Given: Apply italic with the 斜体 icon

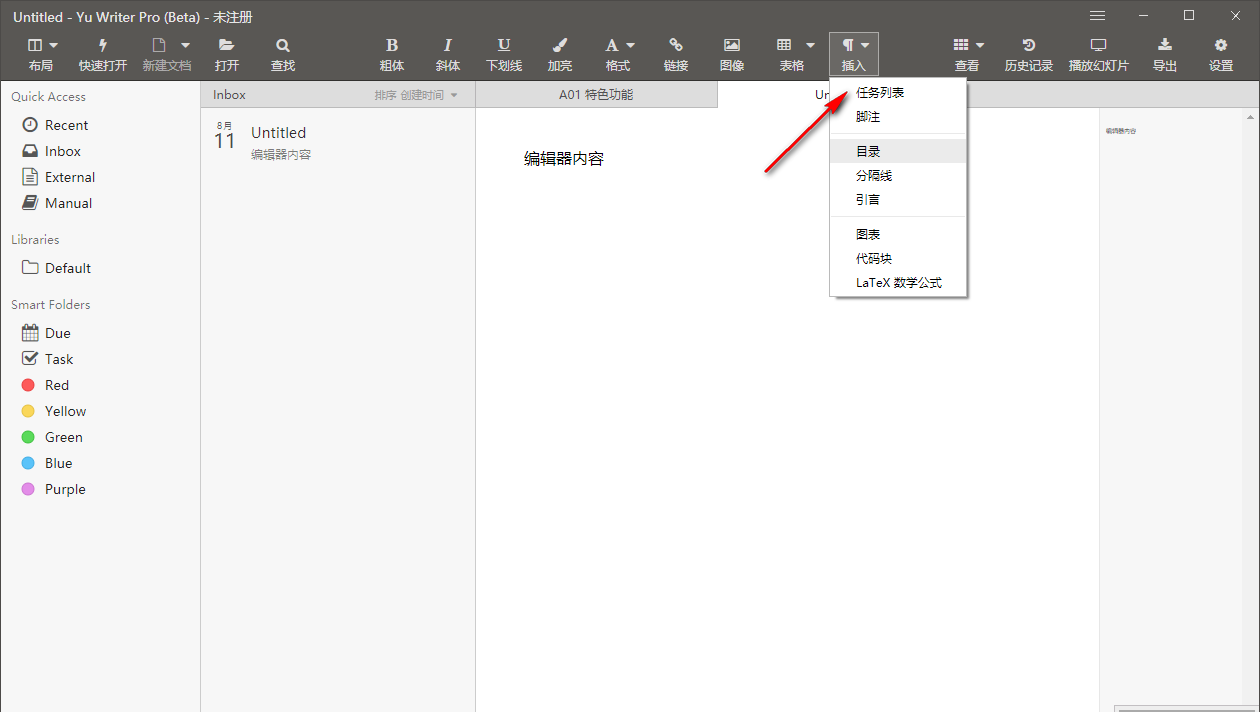Looking at the screenshot, I should pos(448,45).
